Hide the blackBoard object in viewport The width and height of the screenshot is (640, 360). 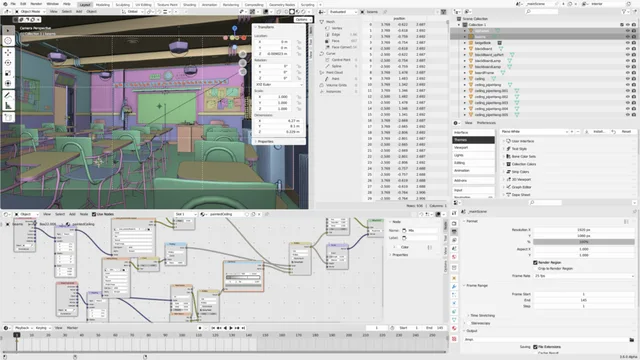(627, 49)
